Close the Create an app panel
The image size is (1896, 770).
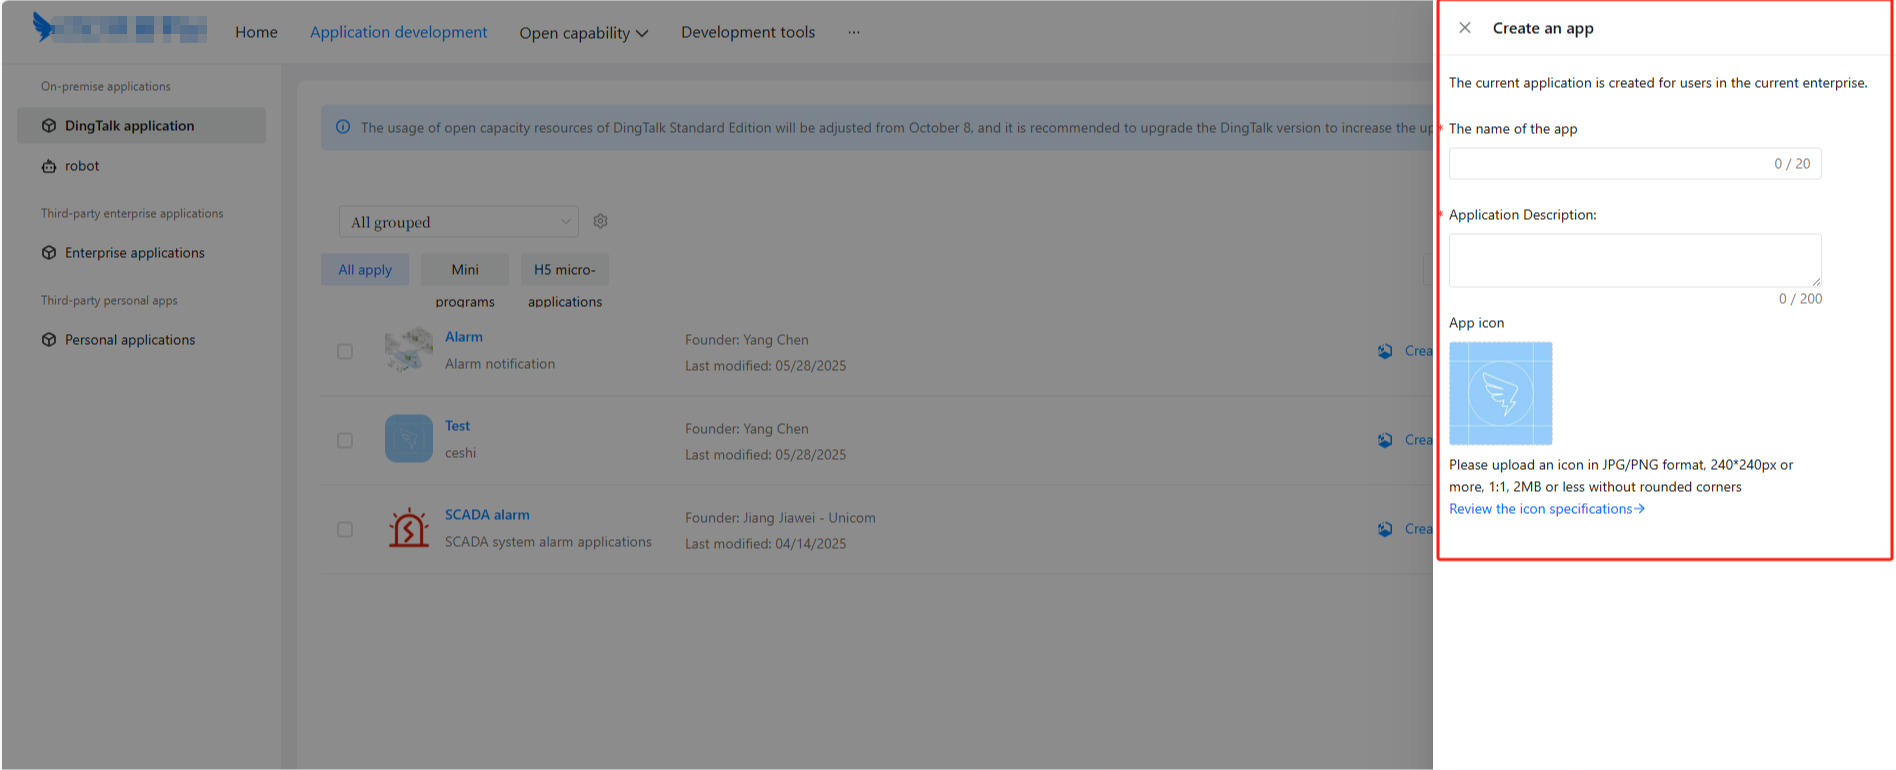1464,28
